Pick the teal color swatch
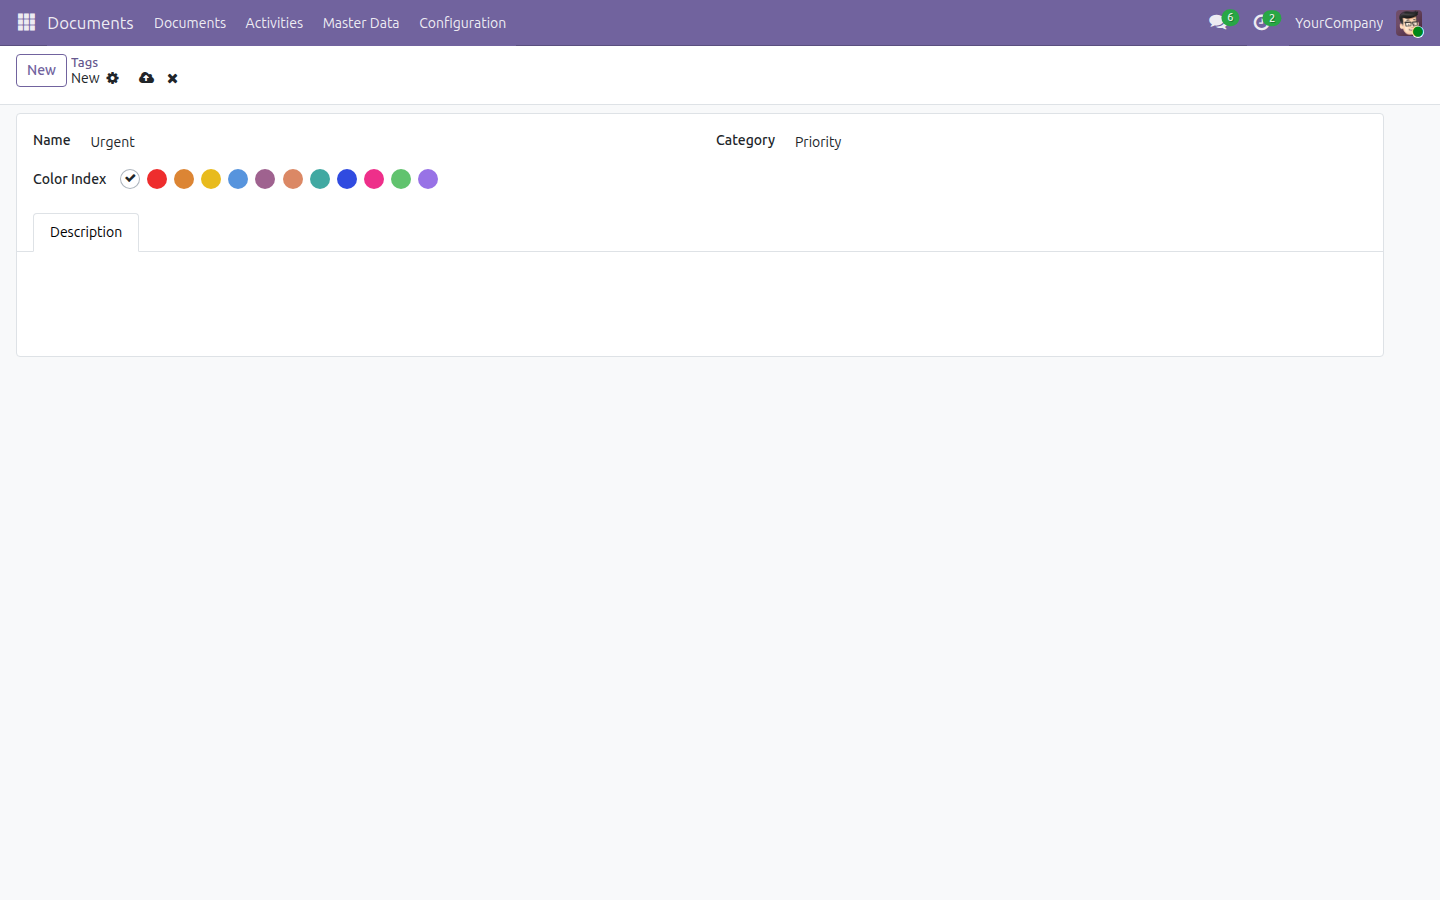Viewport: 1440px width, 900px height. [320, 179]
